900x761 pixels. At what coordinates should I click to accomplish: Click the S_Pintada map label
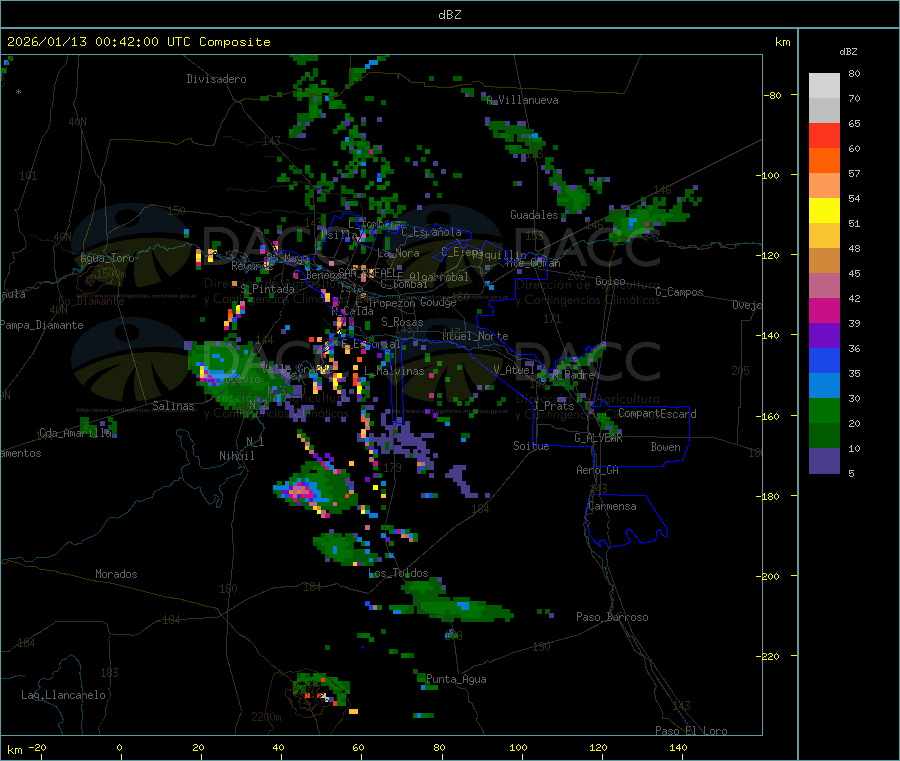(267, 289)
